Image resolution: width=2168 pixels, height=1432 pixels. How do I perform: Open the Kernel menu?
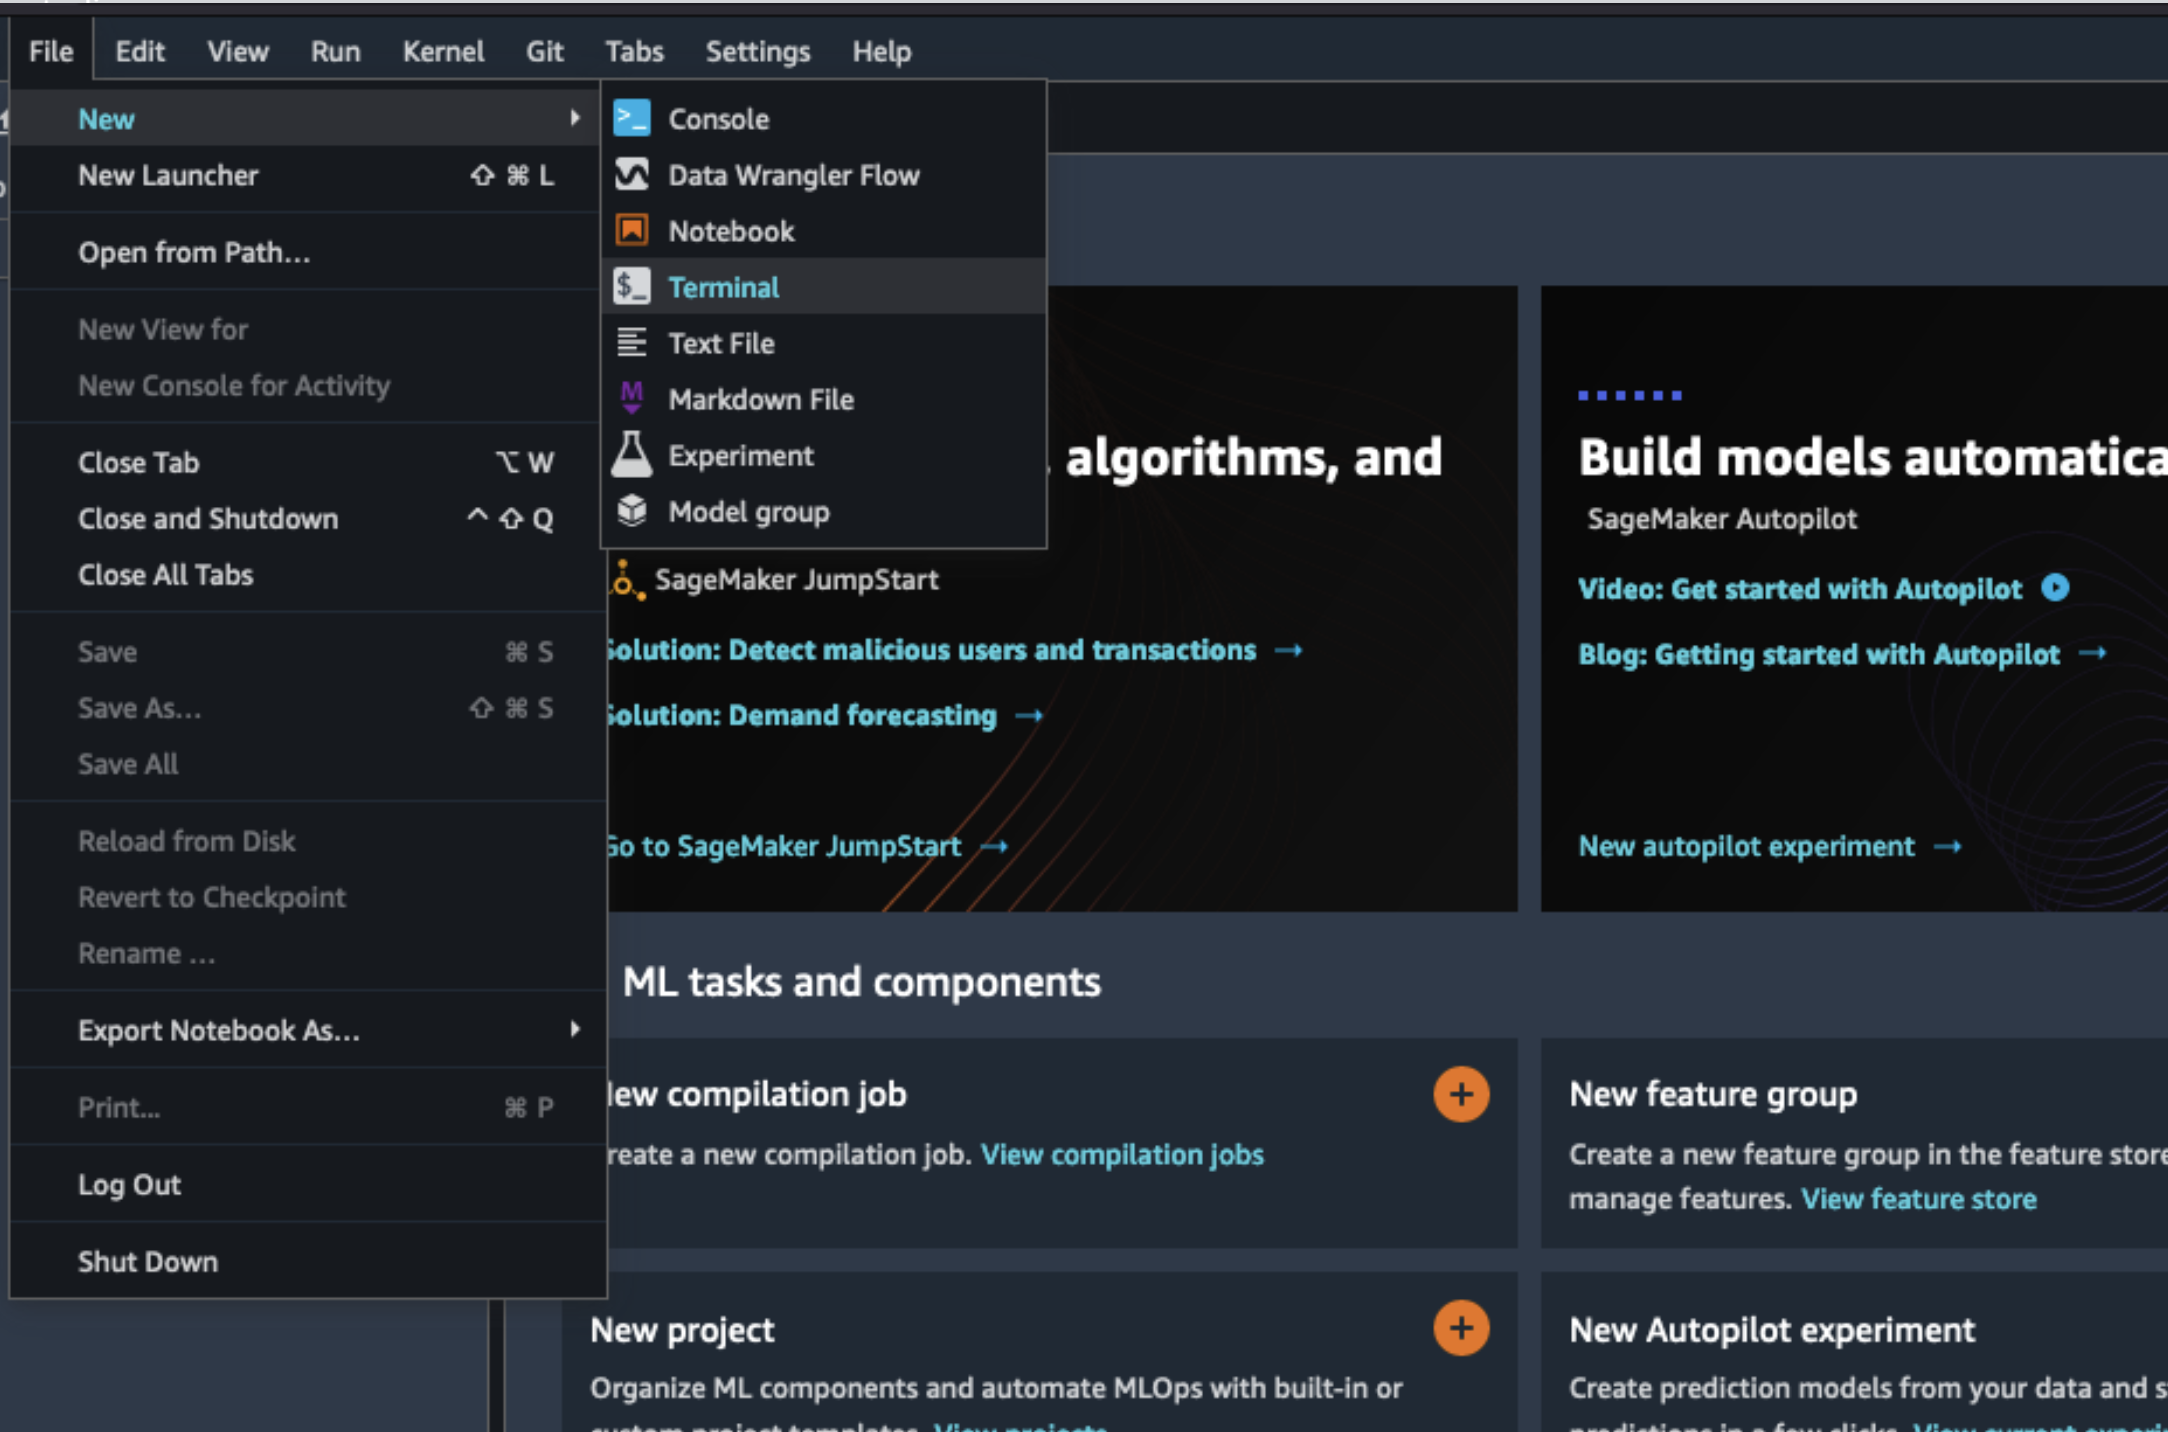[x=443, y=51]
